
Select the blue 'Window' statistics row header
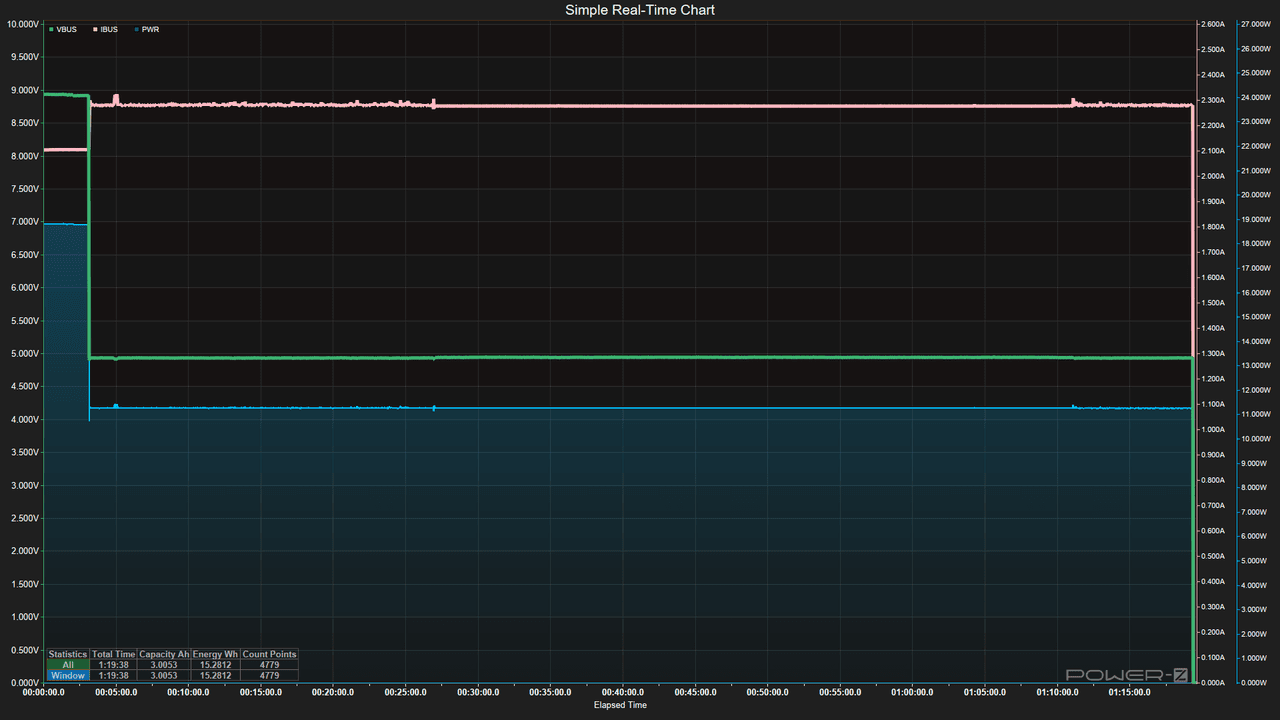coord(68,676)
